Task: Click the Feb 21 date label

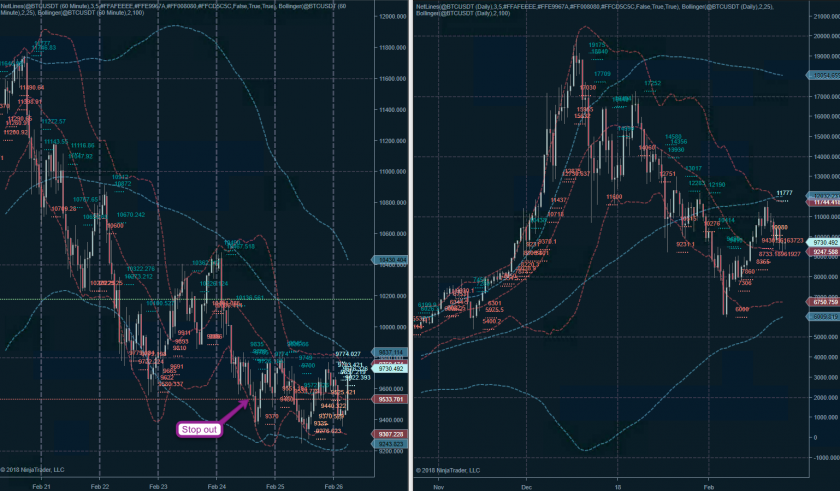Action: (x=41, y=487)
